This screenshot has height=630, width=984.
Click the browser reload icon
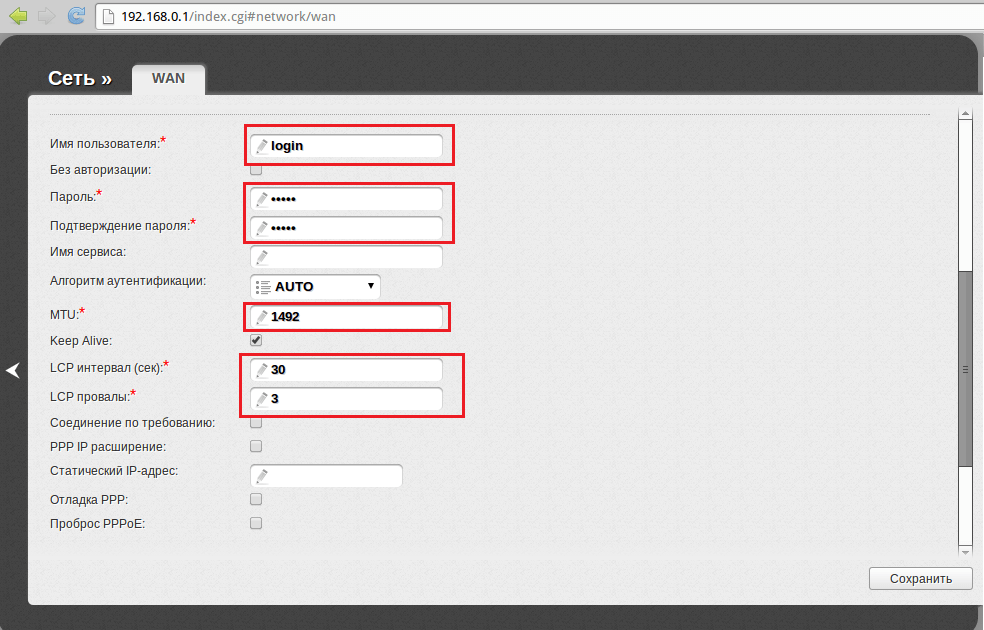point(76,16)
